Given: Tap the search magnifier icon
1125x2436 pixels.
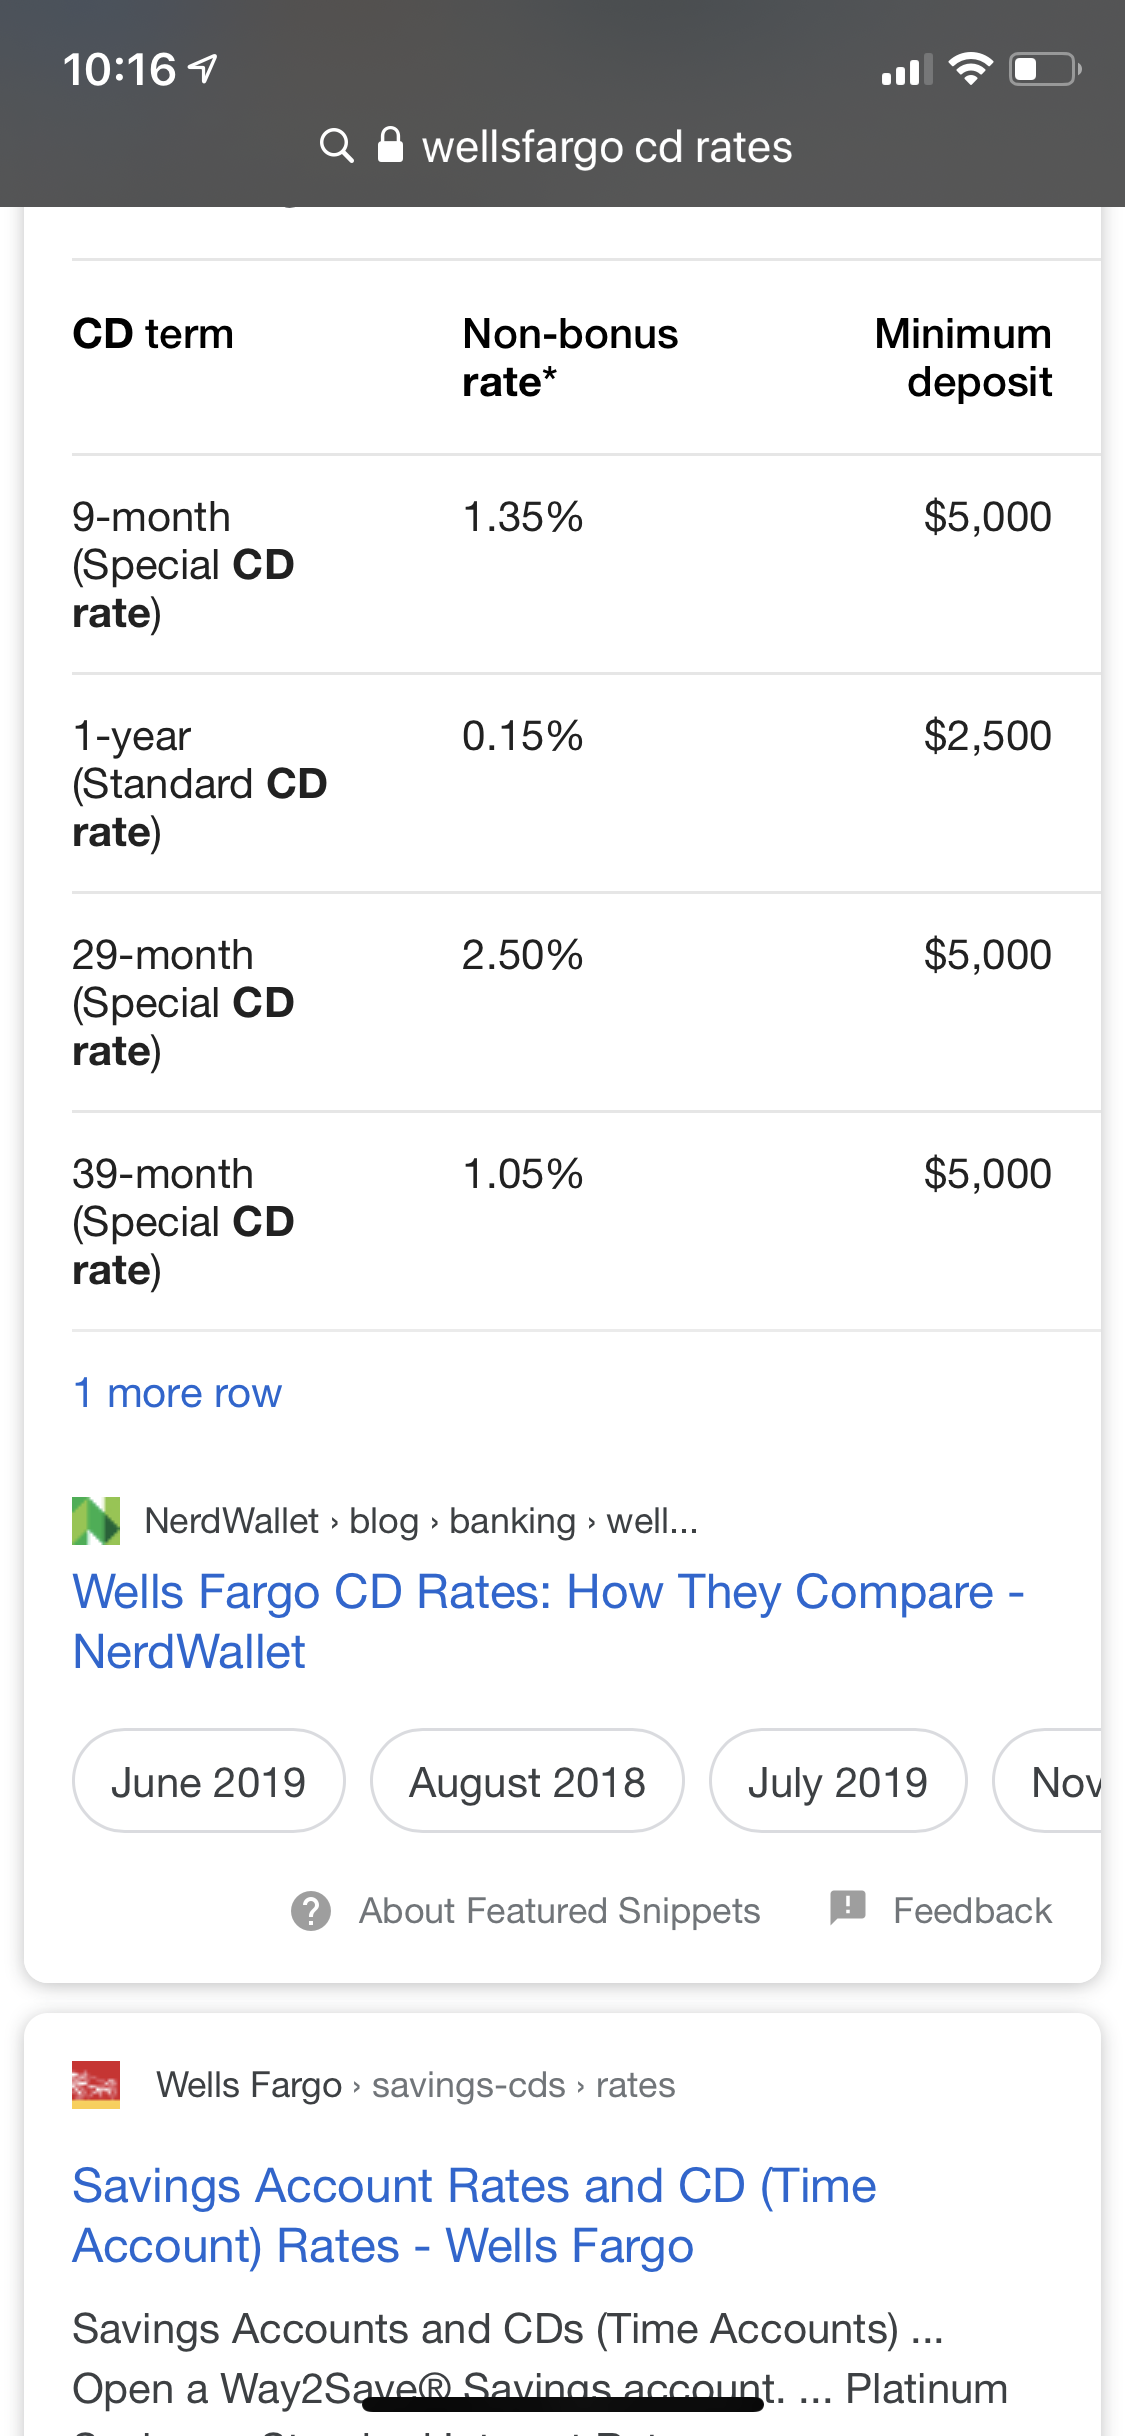Looking at the screenshot, I should coord(337,146).
